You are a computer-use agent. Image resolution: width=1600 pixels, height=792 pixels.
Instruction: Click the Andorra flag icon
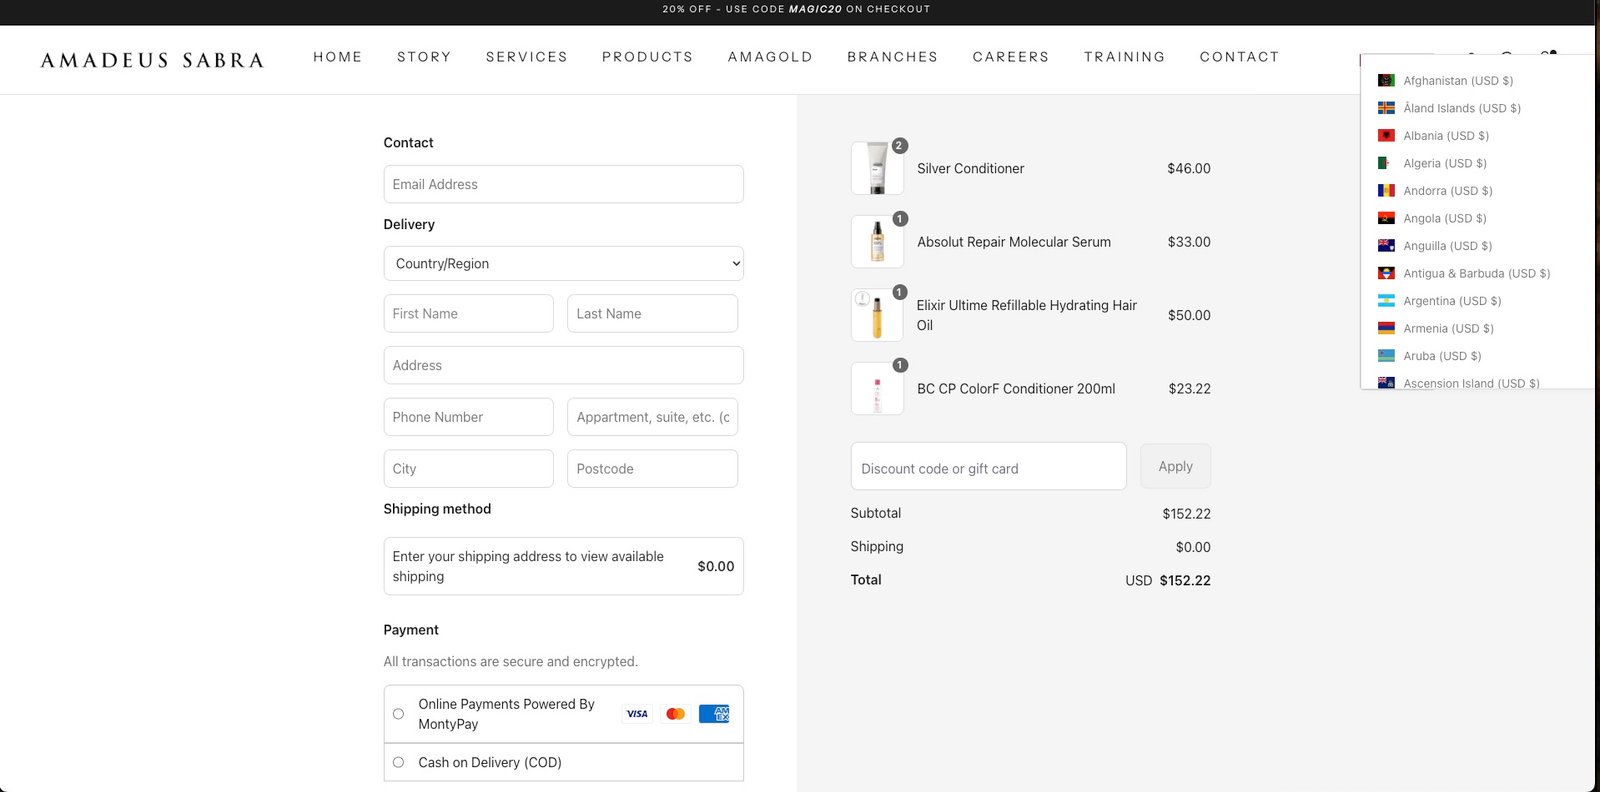pyautogui.click(x=1386, y=191)
